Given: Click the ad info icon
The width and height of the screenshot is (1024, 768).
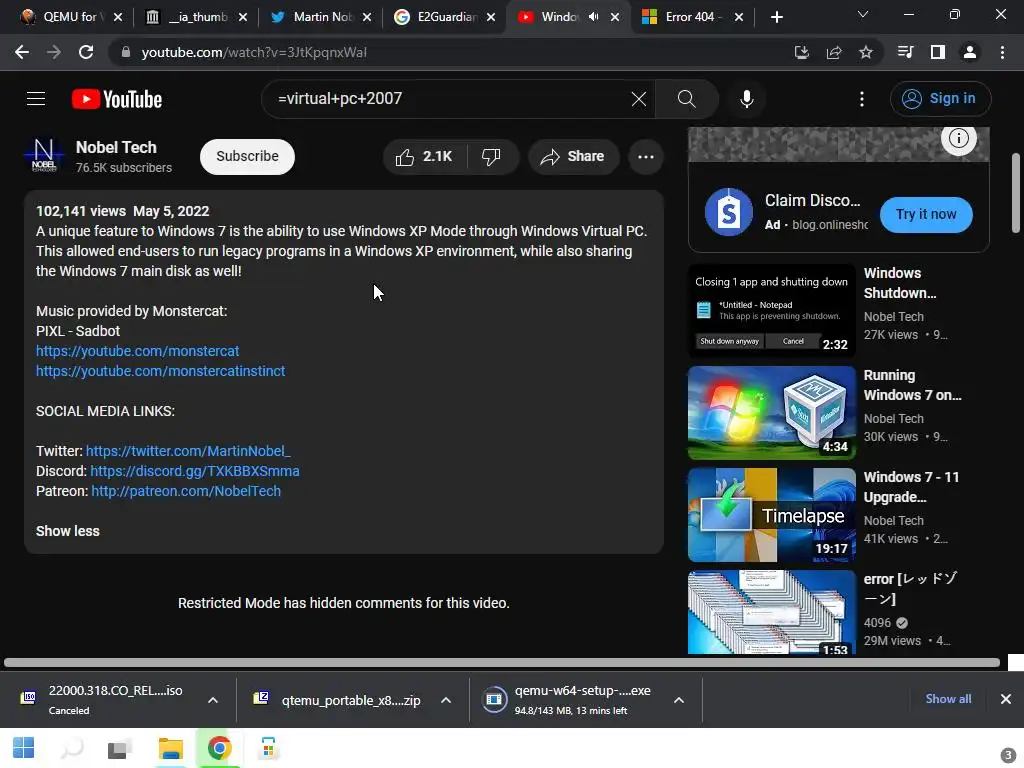Looking at the screenshot, I should pos(958,138).
